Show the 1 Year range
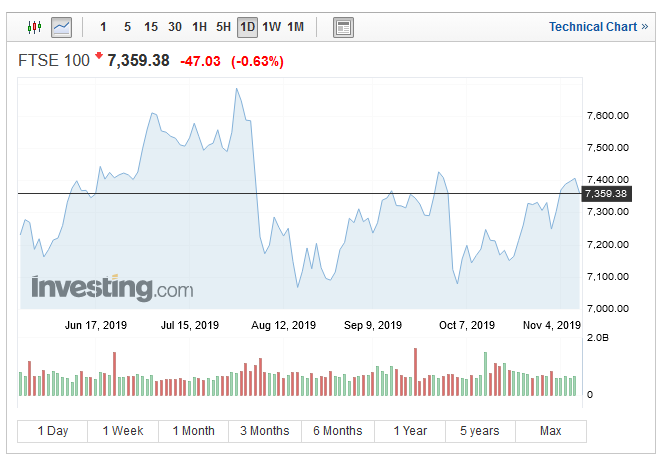The height and width of the screenshot is (459, 670). [410, 431]
